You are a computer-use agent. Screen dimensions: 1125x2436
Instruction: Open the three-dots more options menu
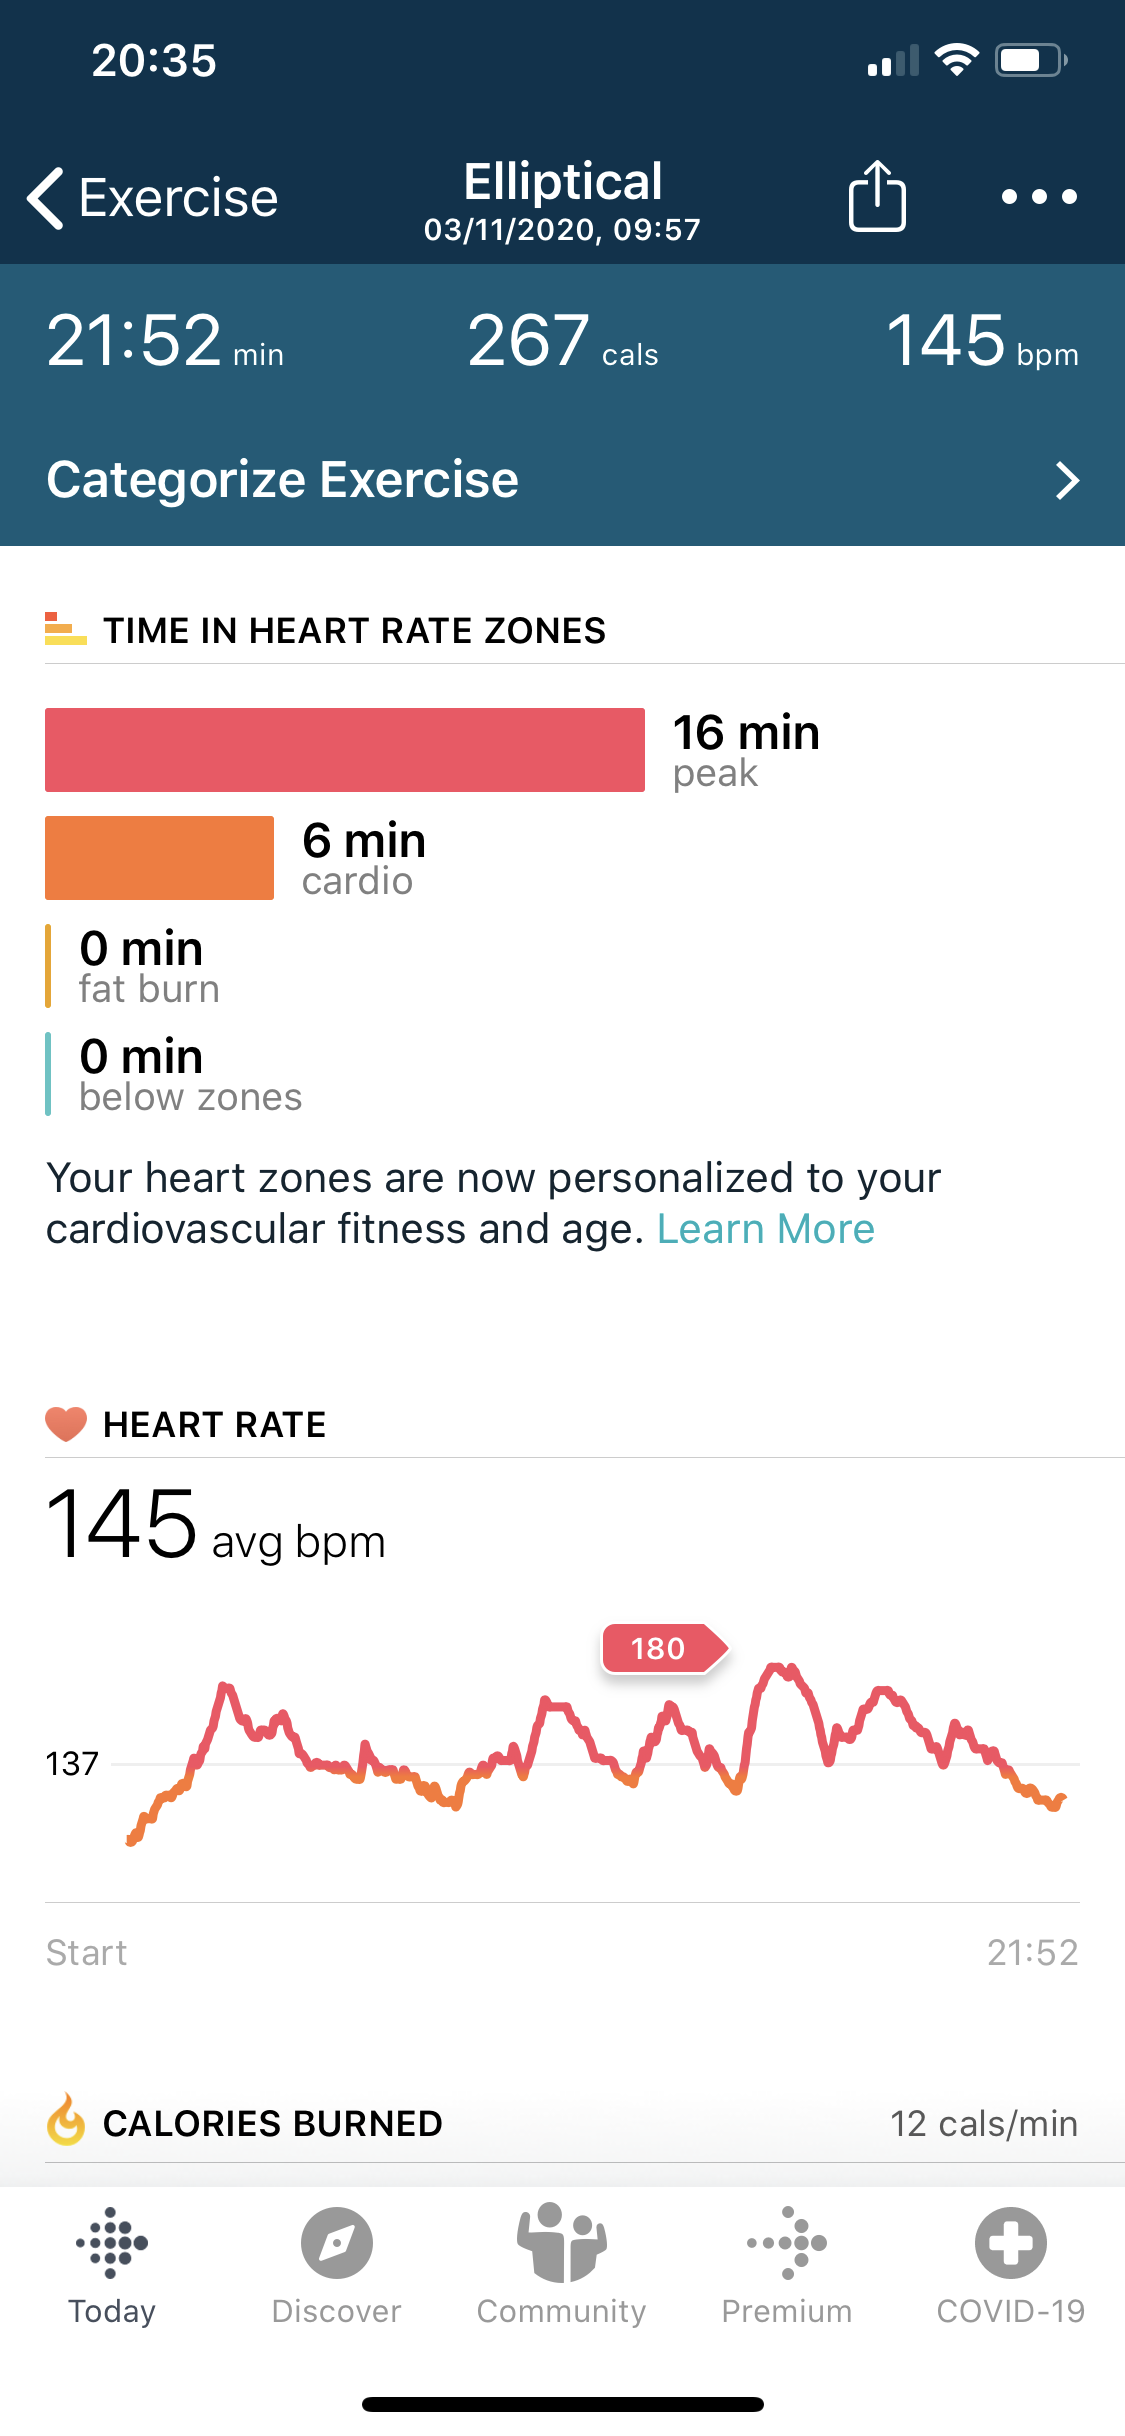pos(1039,197)
